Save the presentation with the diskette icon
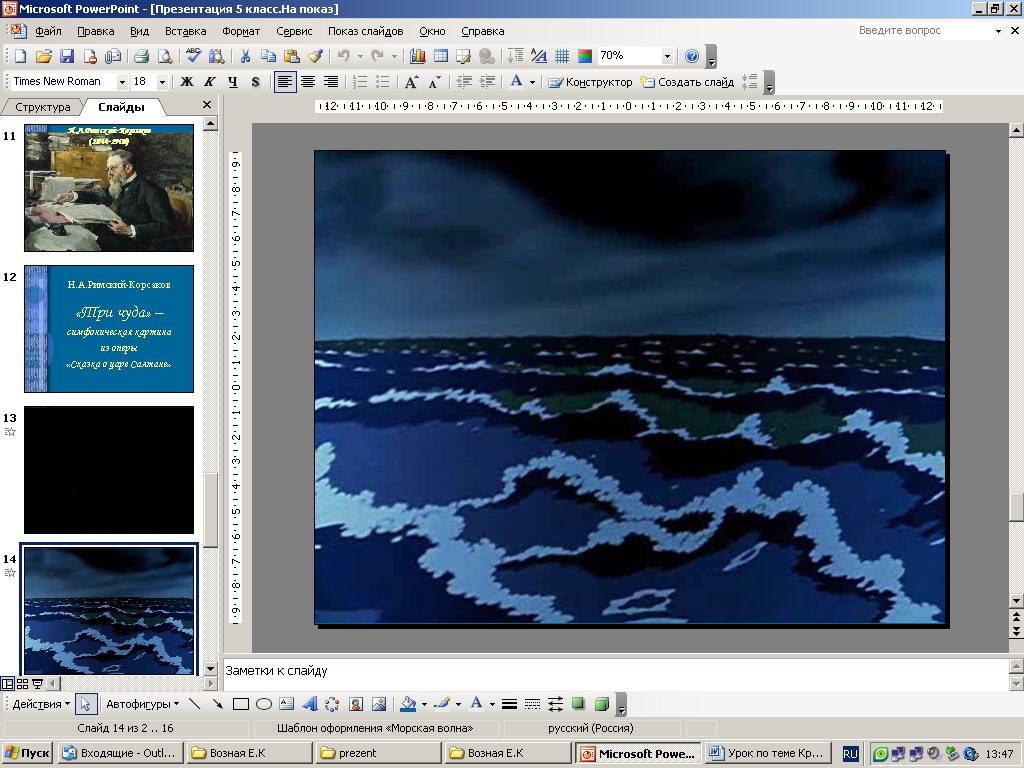1024x768 pixels. [67, 56]
